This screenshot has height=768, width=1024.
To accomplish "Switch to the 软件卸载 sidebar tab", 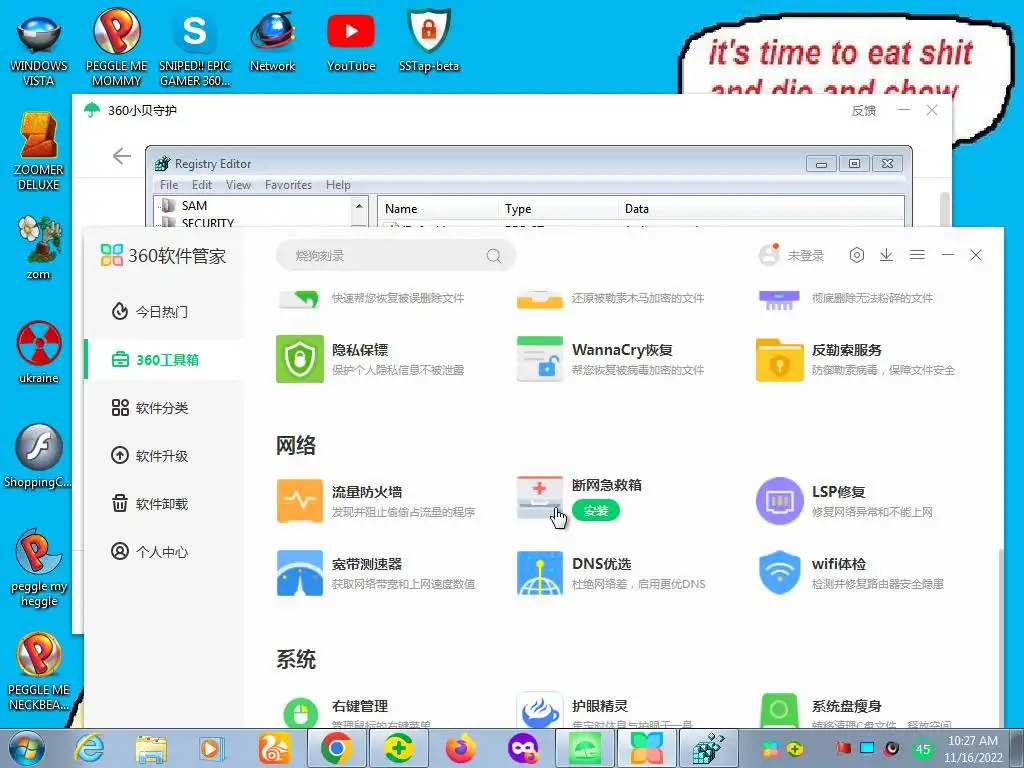I will click(165, 504).
